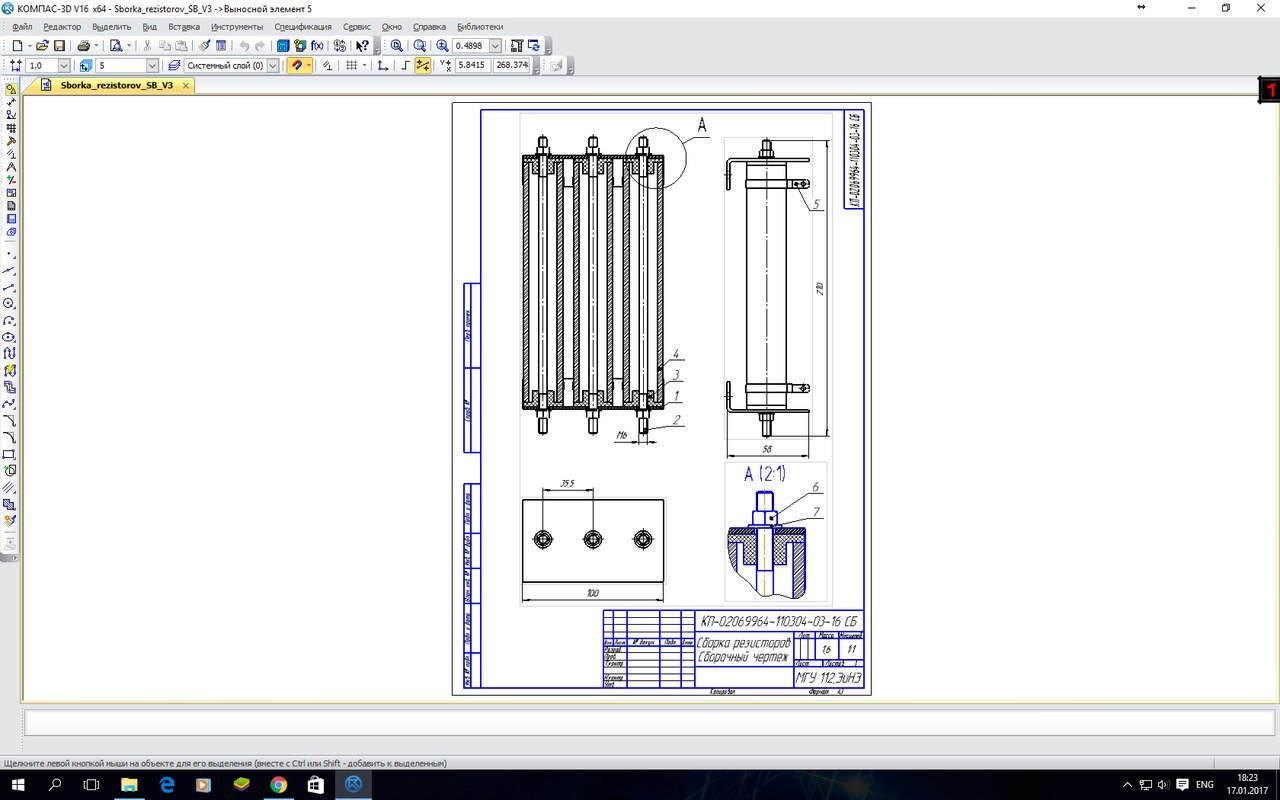
Task: Click the Y coordinate field 268.374
Action: (511, 65)
